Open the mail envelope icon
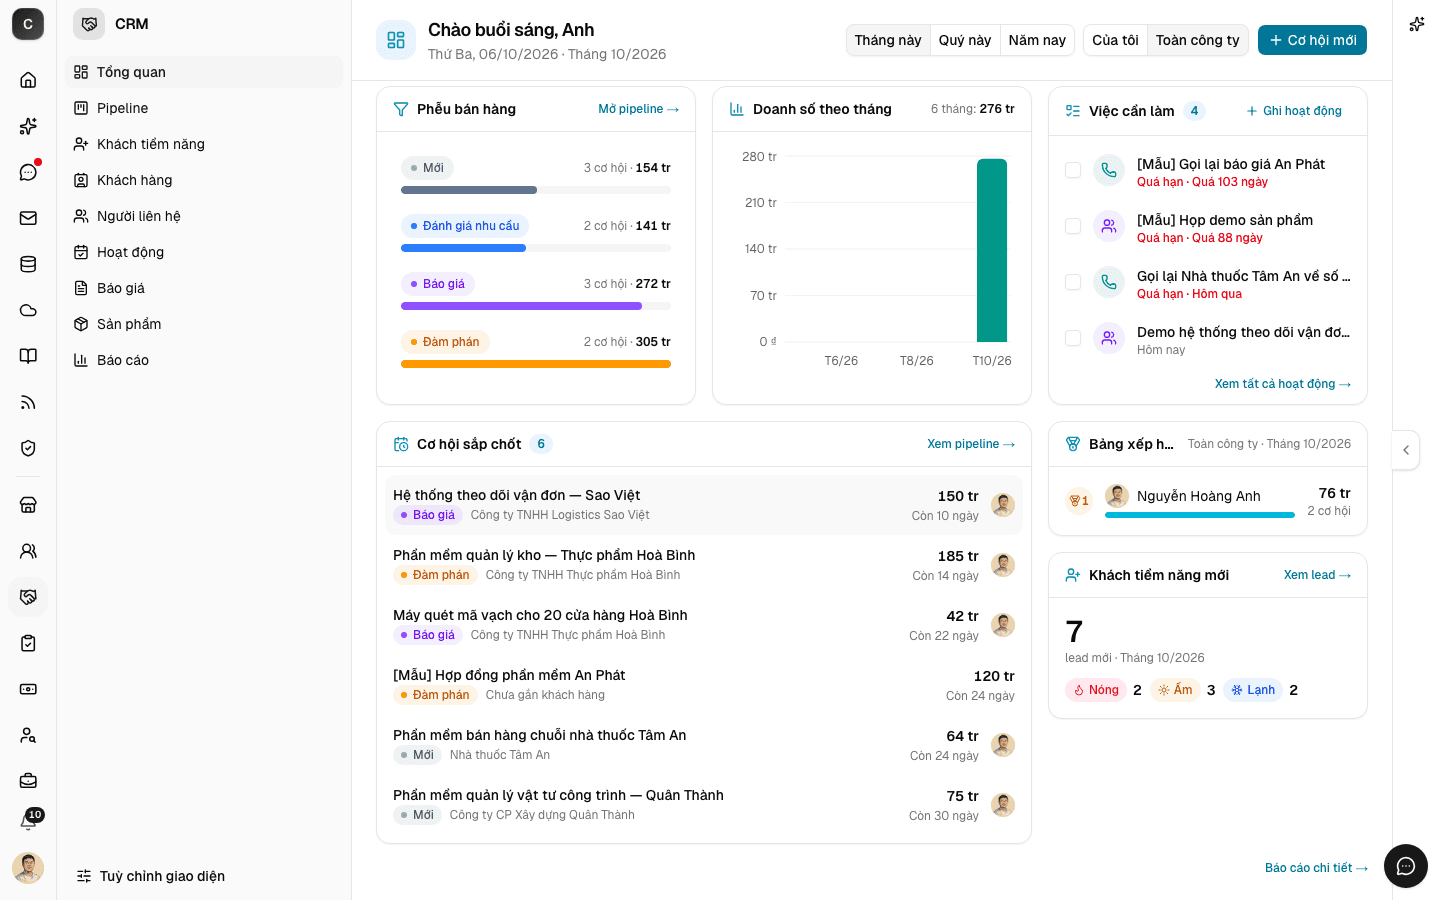Viewport: 1440px width, 900px height. (28, 218)
